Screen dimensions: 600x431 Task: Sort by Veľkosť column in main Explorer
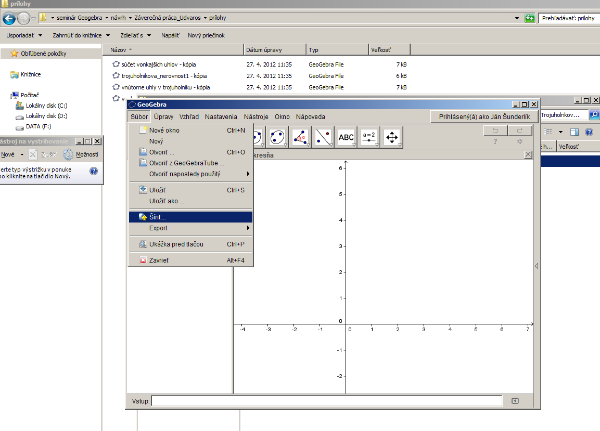(390, 50)
